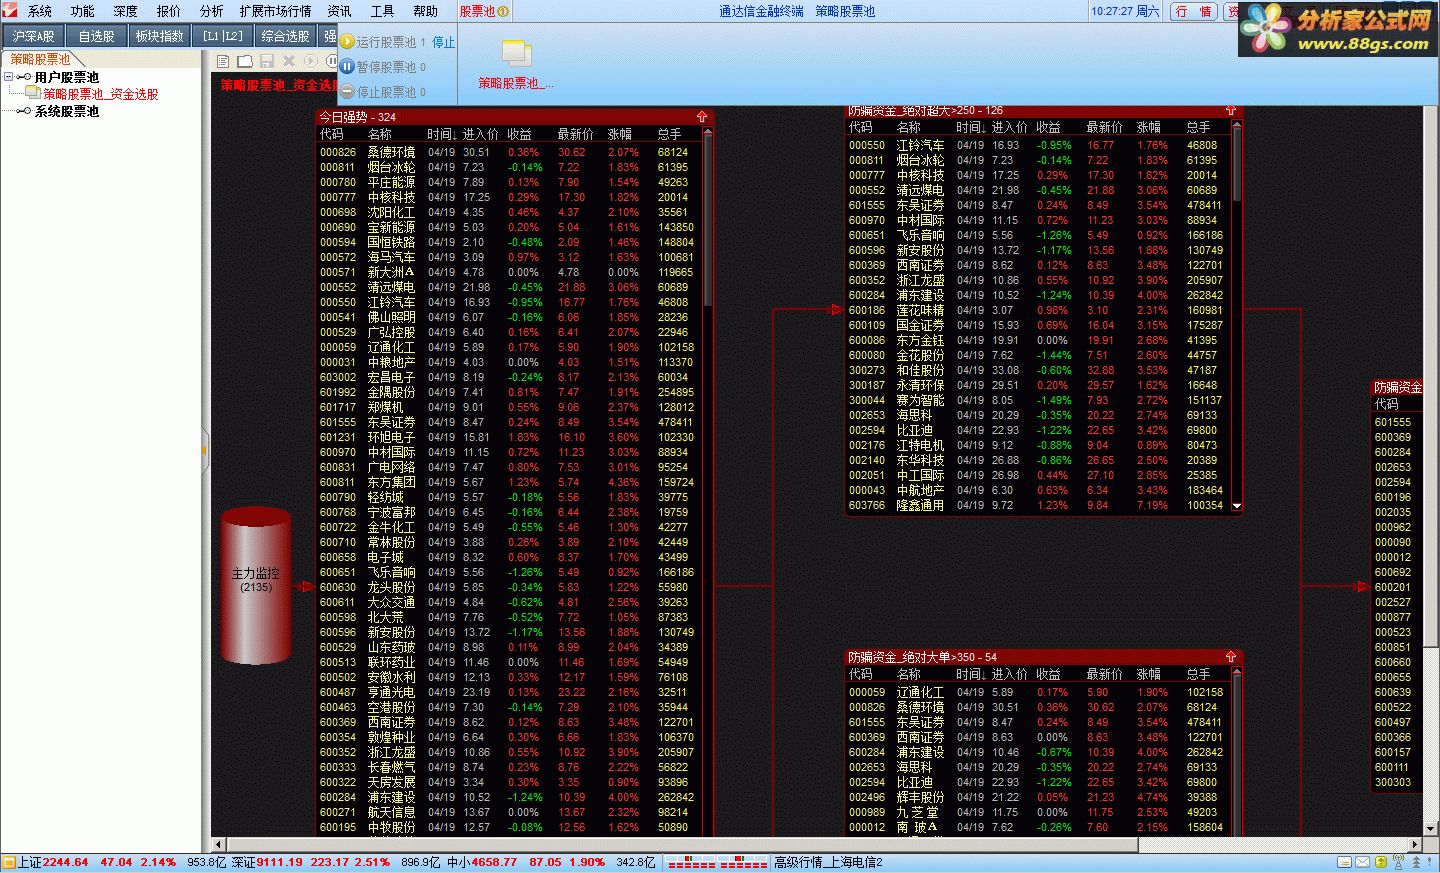Select 系统股票池 tree item
1440x873 pixels.
coord(67,111)
